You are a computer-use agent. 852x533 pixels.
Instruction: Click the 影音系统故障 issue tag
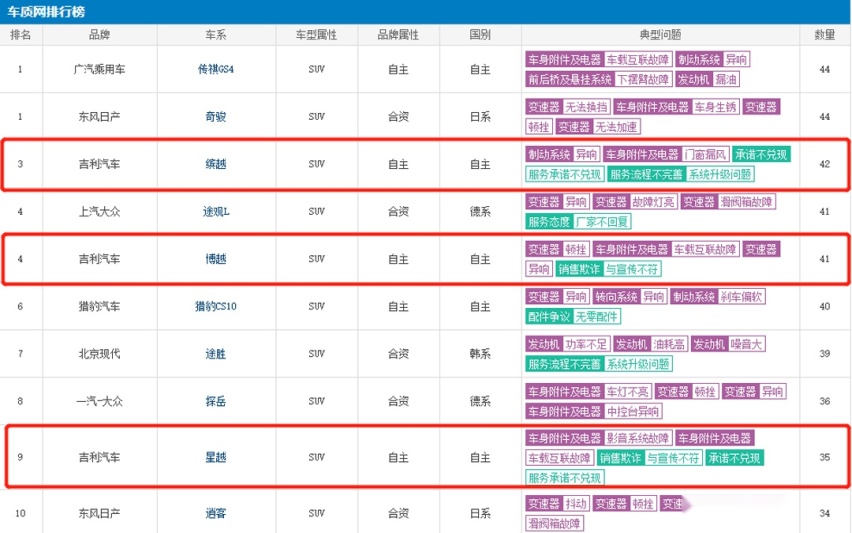click(x=638, y=438)
